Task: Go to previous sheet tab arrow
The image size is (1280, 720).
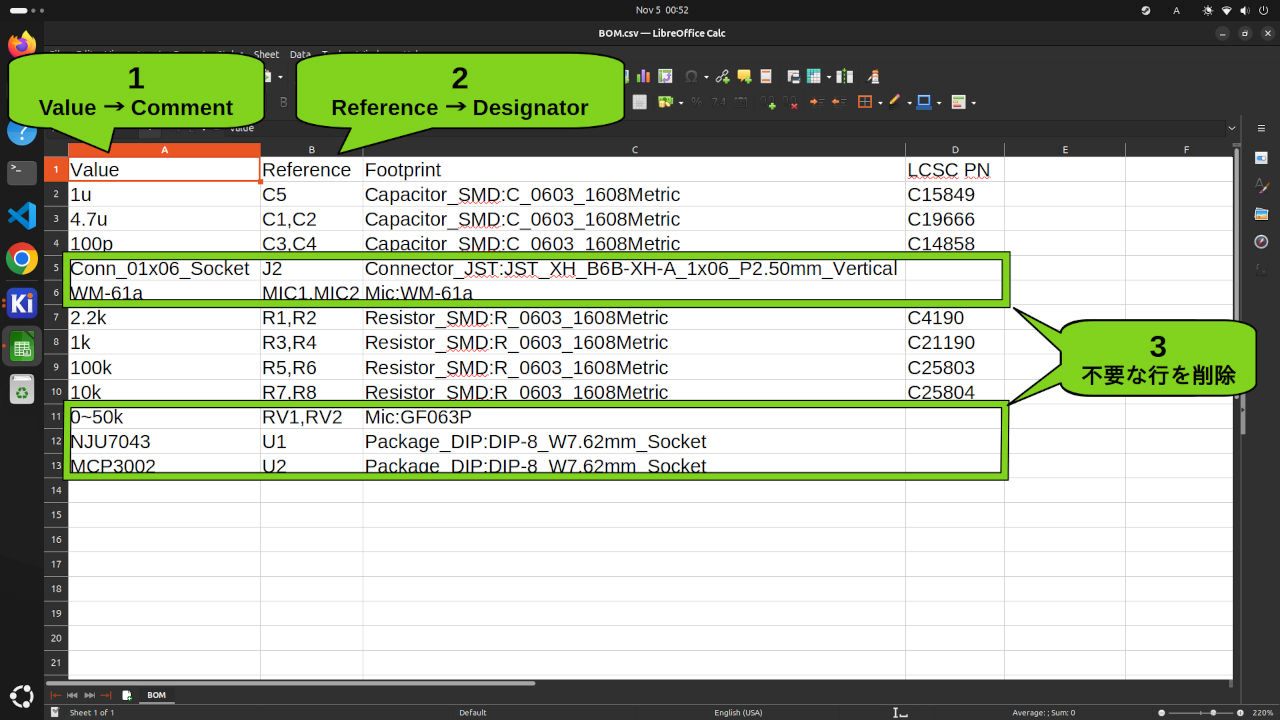Action: coord(73,695)
